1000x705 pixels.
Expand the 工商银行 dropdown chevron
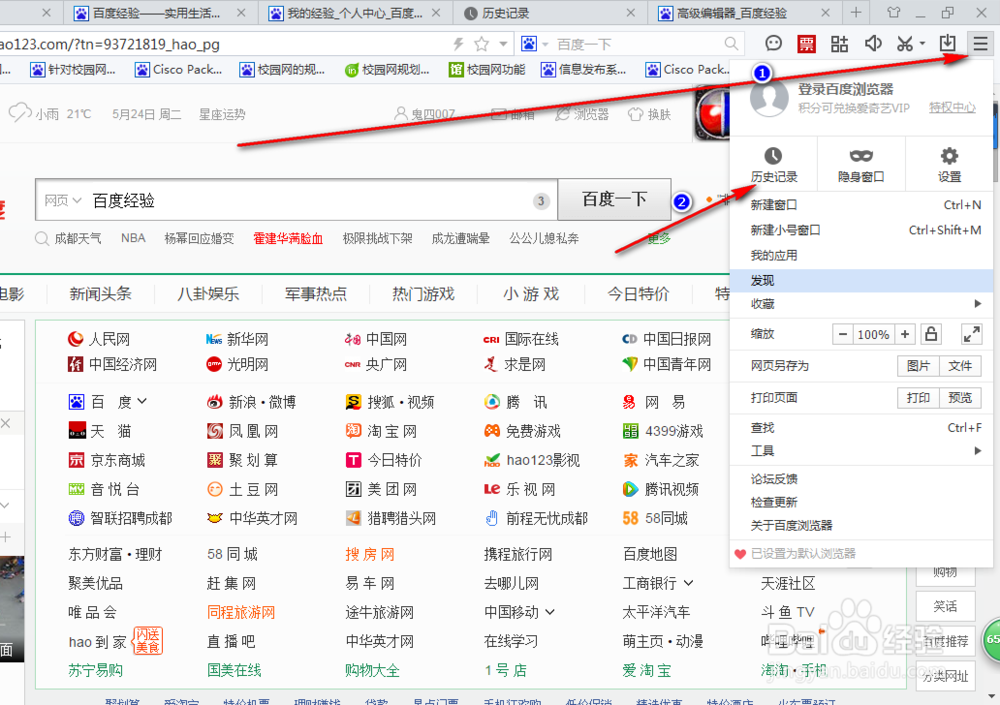689,583
